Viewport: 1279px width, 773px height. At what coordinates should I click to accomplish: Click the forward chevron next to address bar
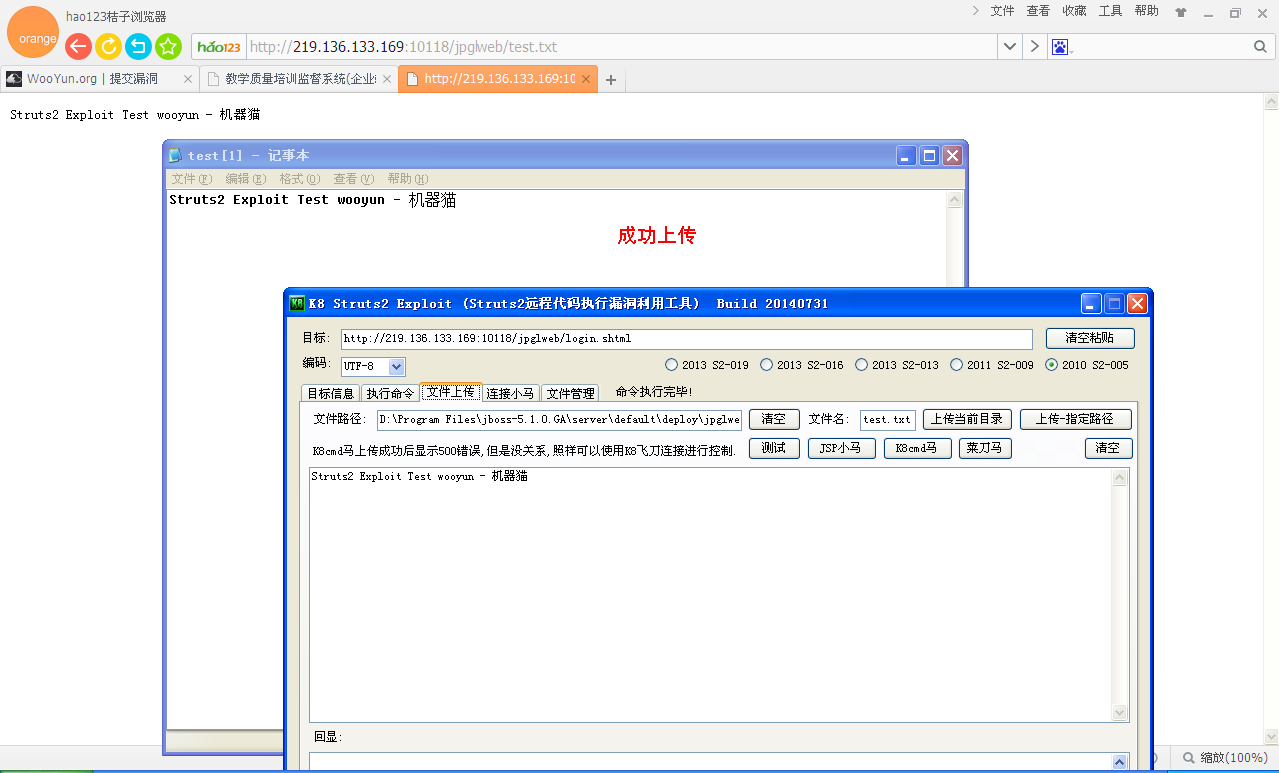(x=1034, y=47)
